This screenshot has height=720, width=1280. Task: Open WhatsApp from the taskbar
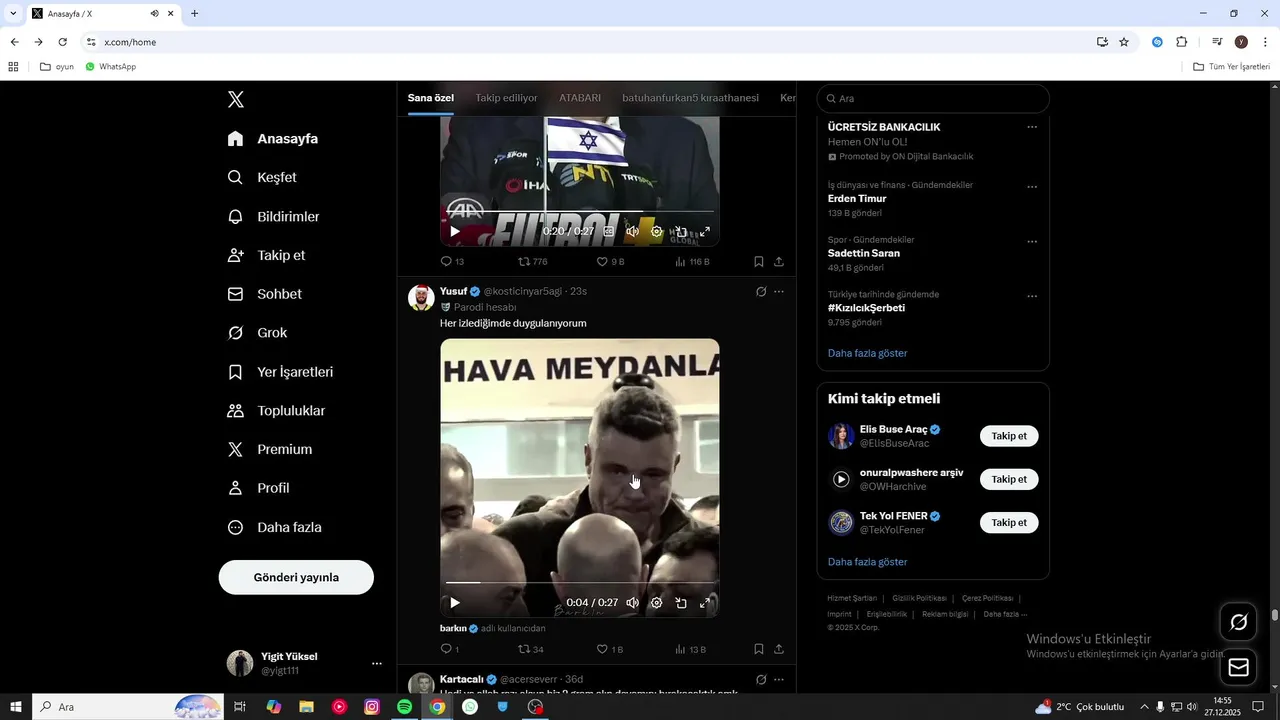(x=470, y=707)
